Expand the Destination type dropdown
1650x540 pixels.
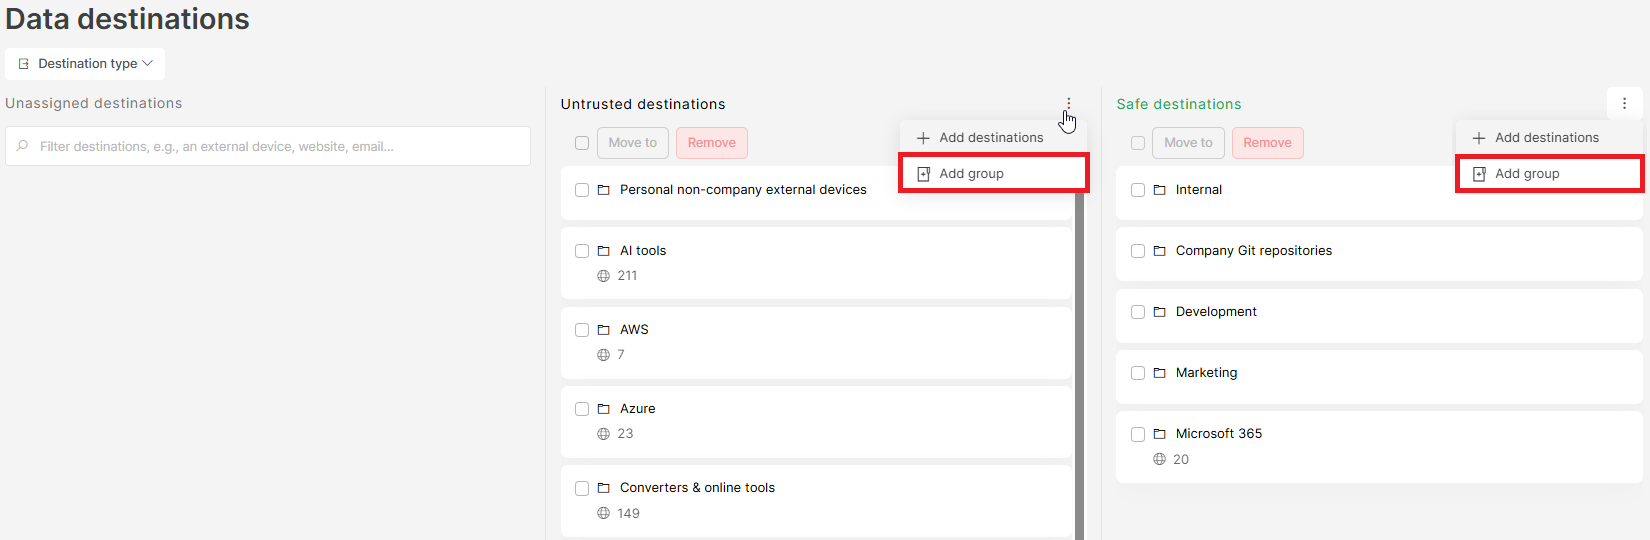[85, 63]
